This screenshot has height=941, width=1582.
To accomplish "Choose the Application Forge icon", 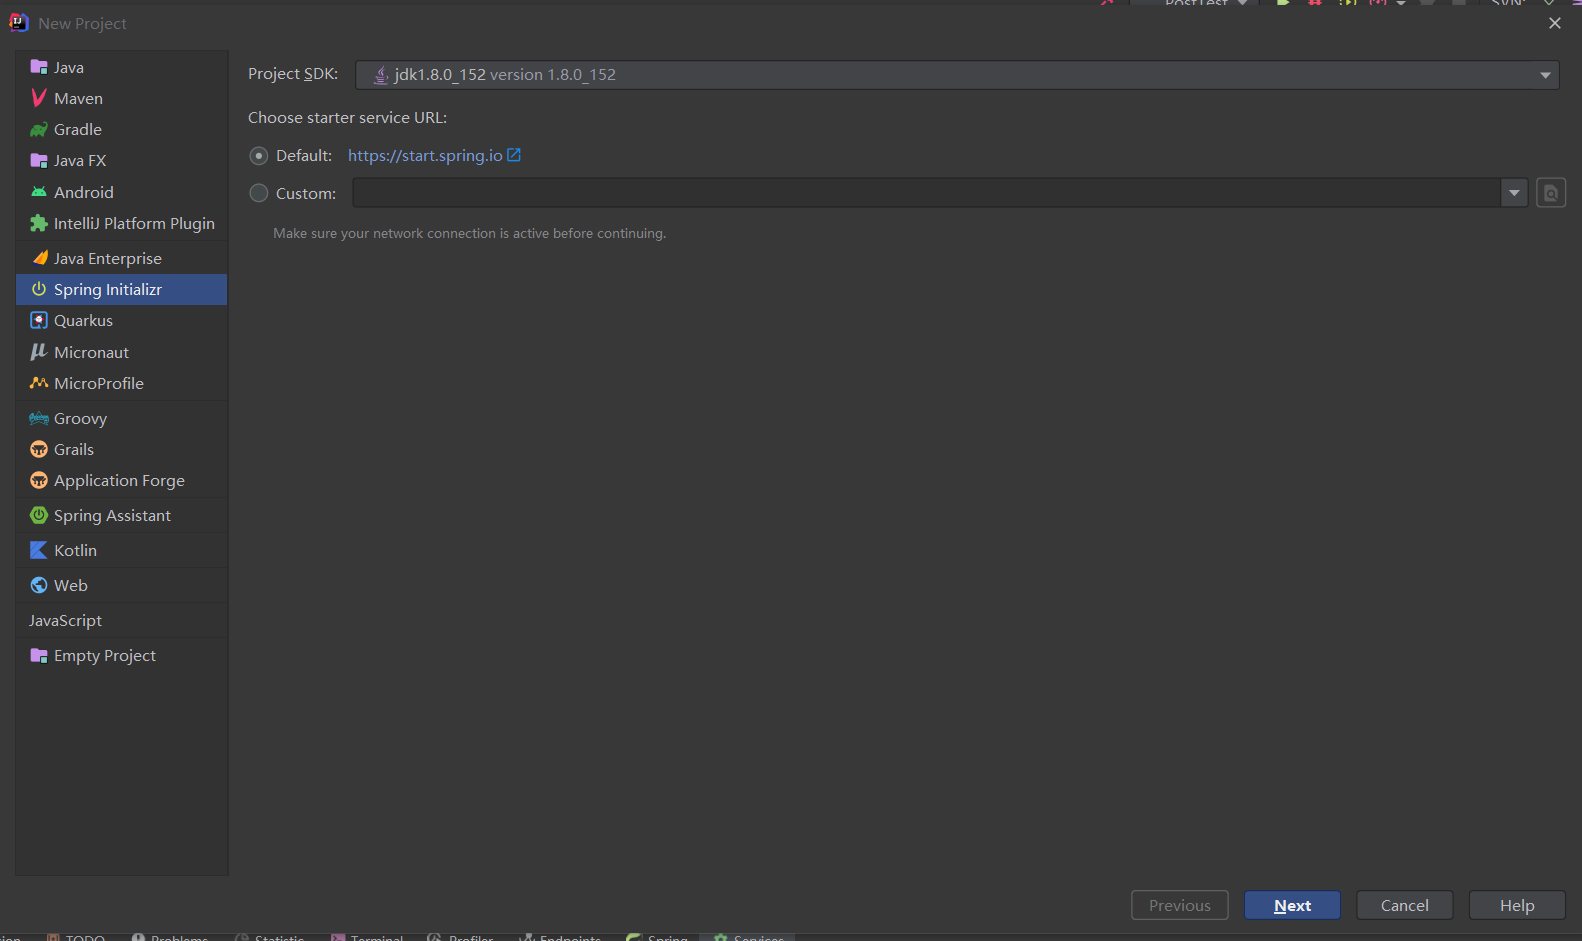I will click(39, 480).
